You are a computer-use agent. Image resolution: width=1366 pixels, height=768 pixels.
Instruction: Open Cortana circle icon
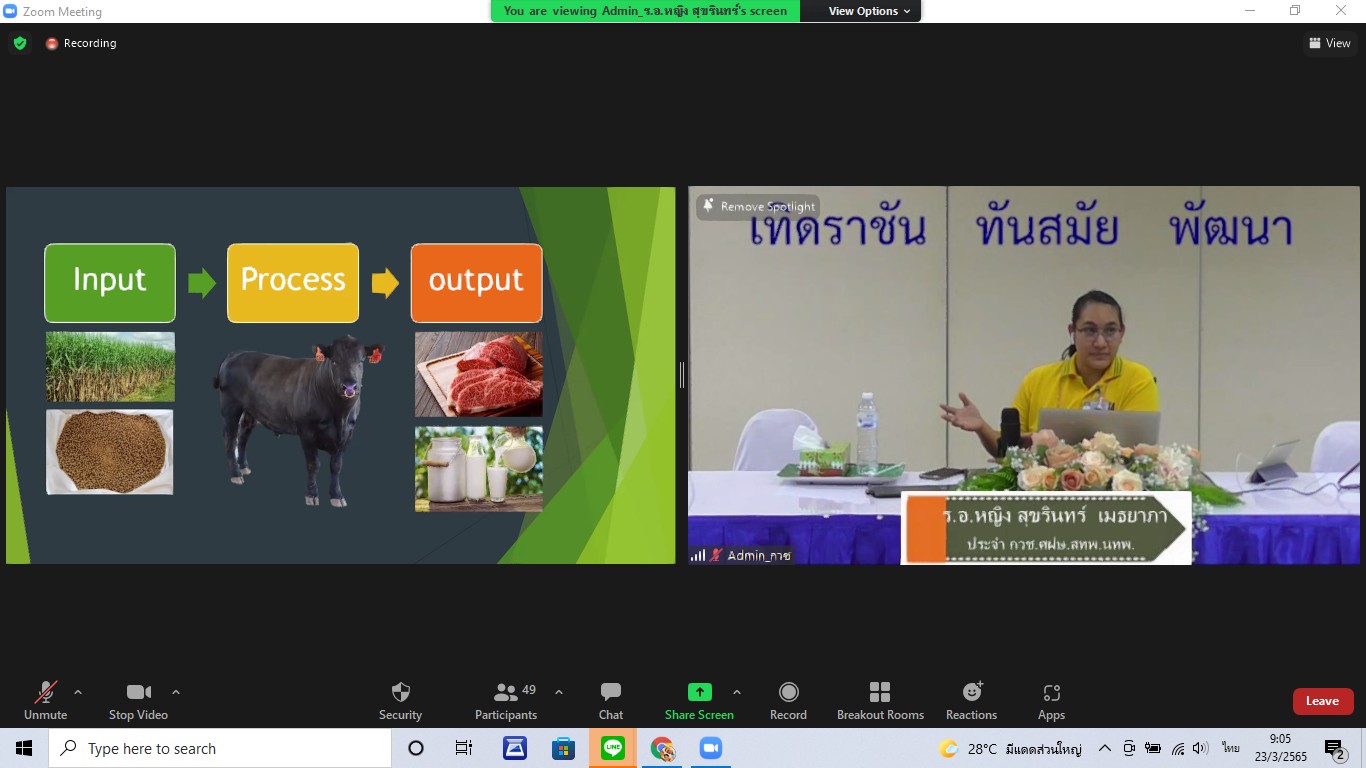click(x=416, y=748)
